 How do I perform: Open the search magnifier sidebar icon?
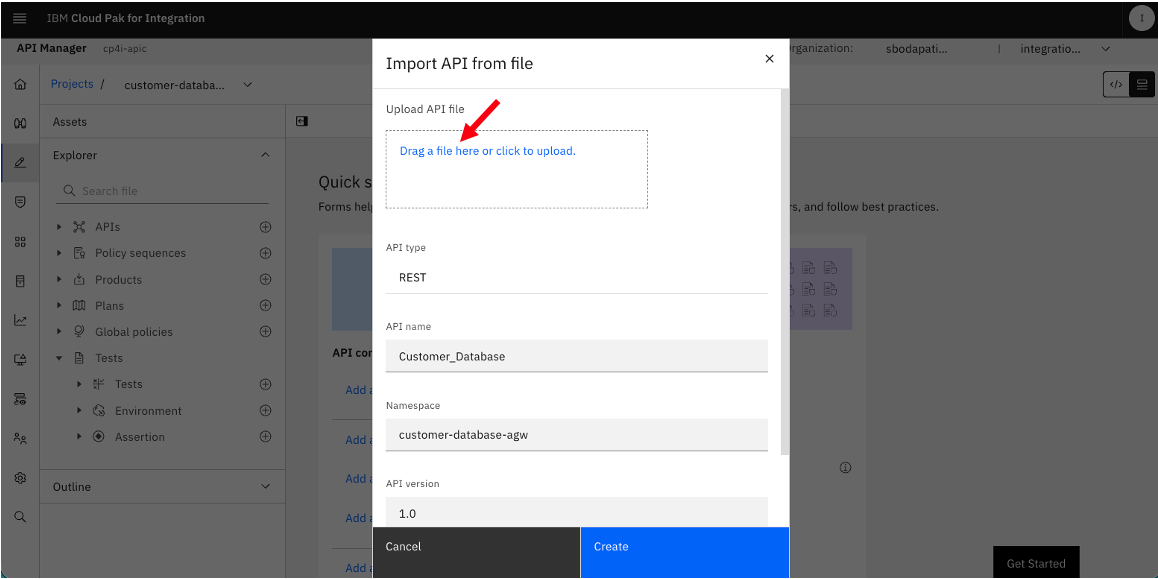click(20, 516)
